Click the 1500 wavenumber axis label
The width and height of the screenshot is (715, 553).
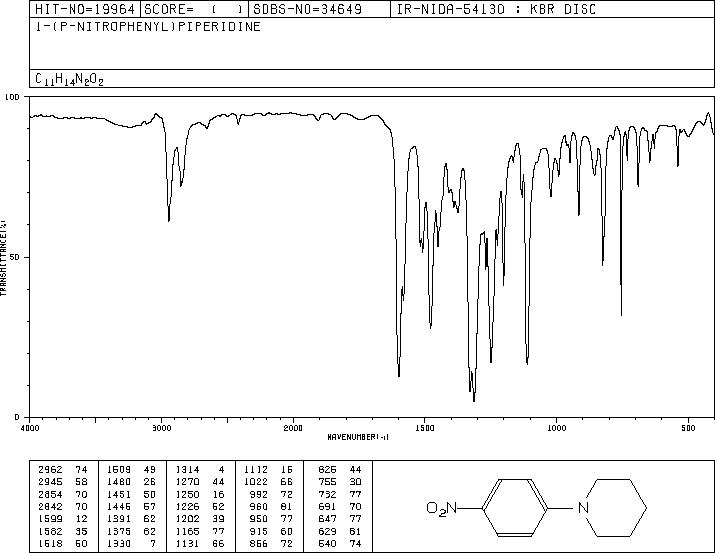425,428
